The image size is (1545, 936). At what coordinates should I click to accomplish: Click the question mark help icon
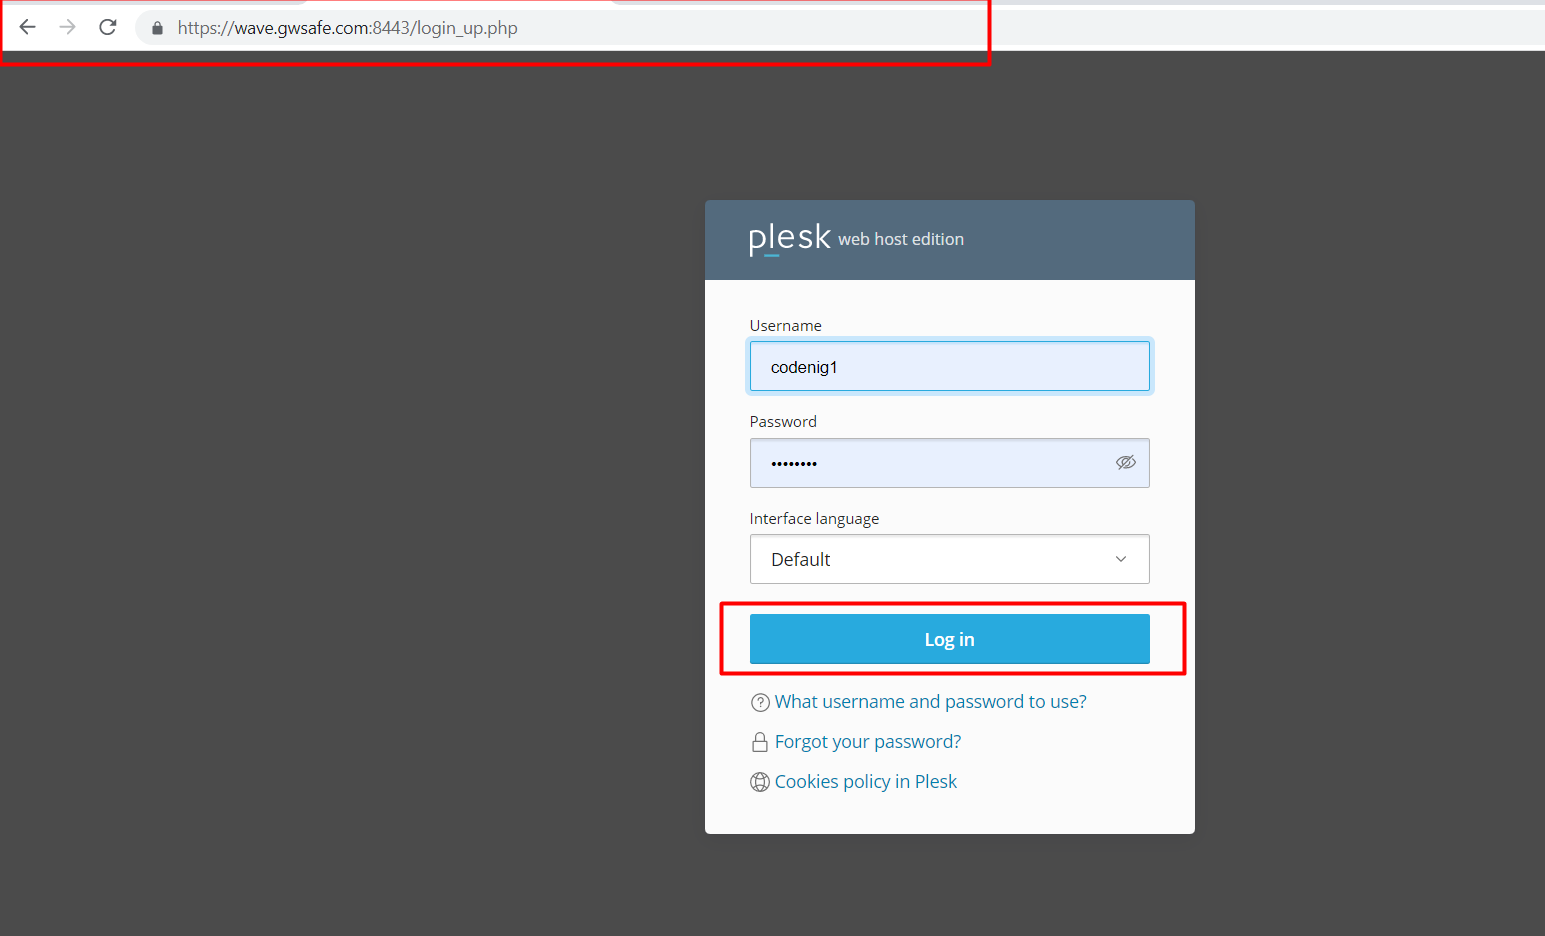click(x=760, y=703)
